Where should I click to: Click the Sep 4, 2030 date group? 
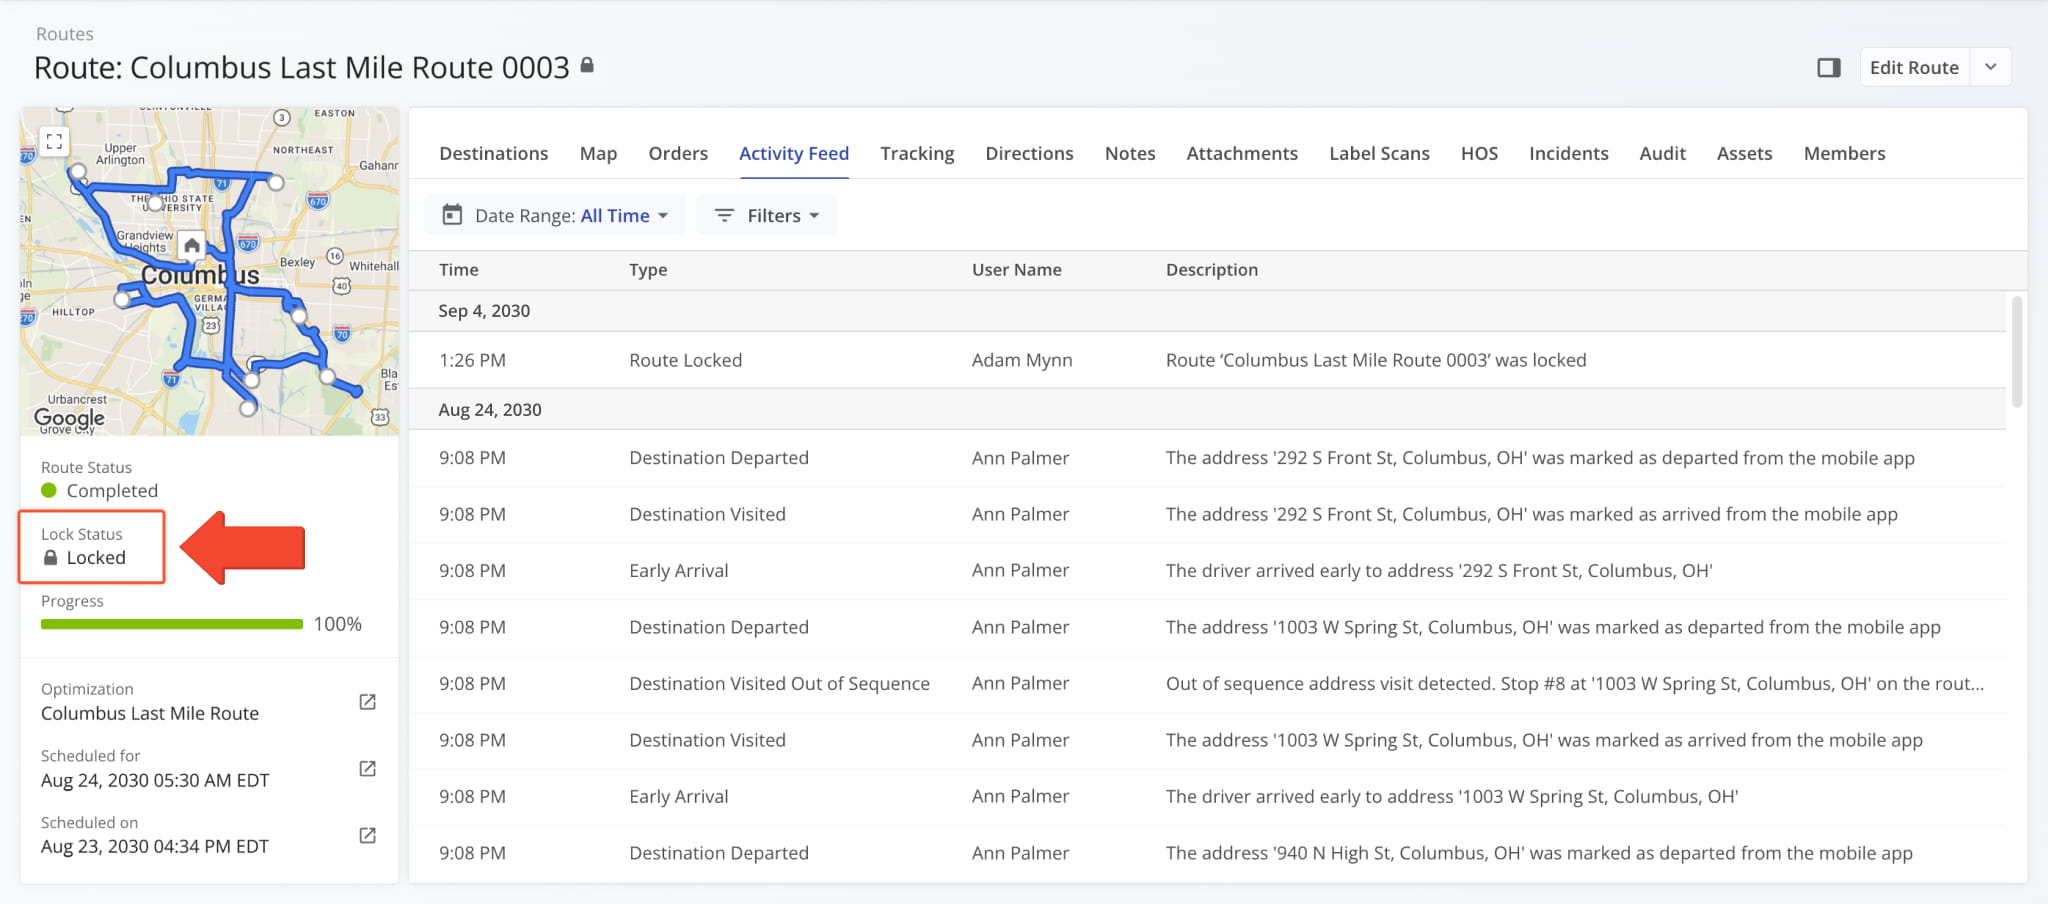tap(1208, 311)
